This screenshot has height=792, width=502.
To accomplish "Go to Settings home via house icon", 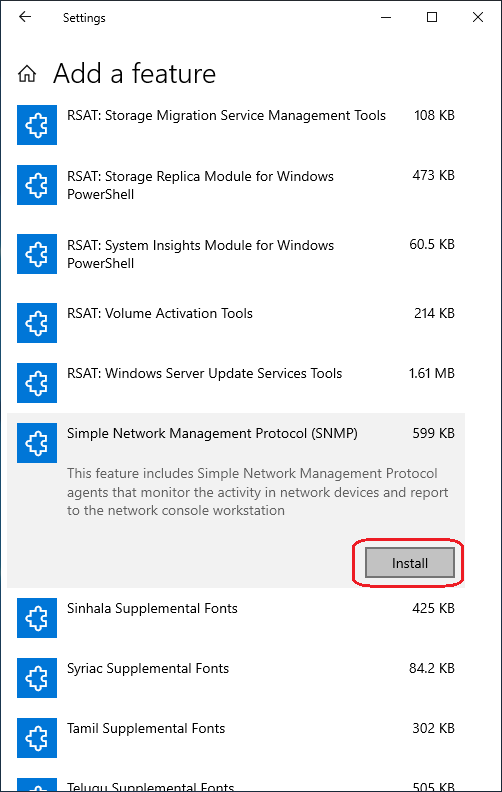I will tap(27, 74).
